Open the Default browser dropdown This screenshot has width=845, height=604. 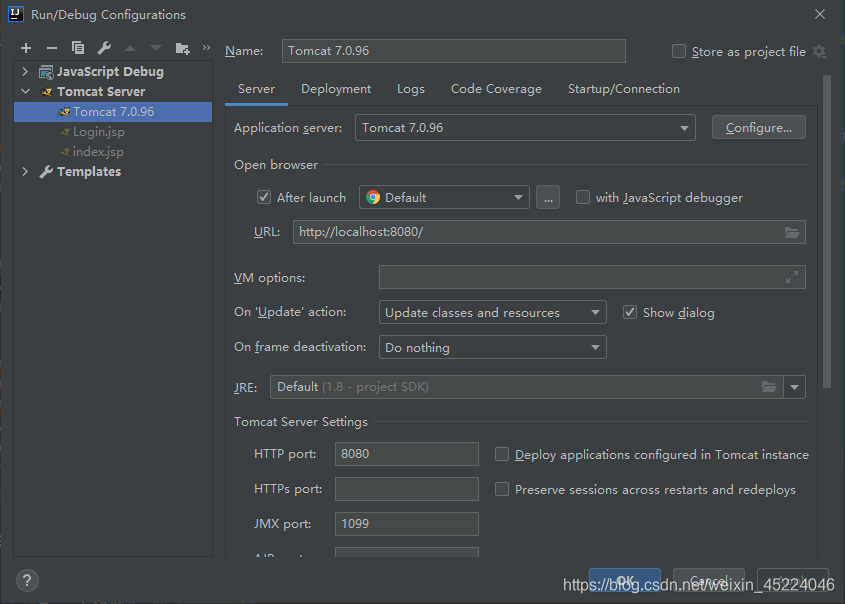(x=444, y=198)
